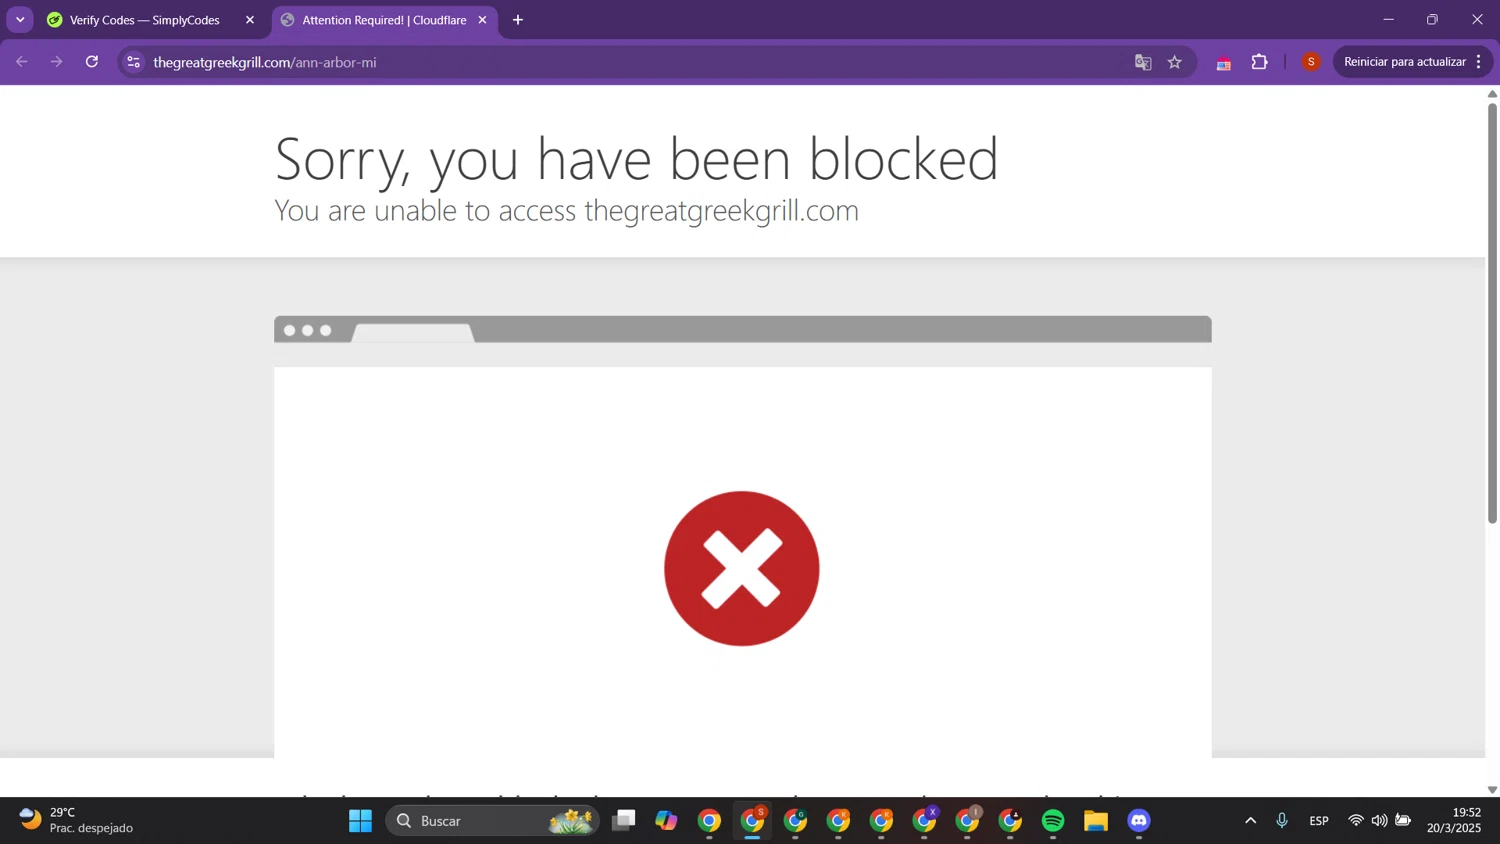
Task: Focus the address bar URL field
Action: tap(630, 62)
